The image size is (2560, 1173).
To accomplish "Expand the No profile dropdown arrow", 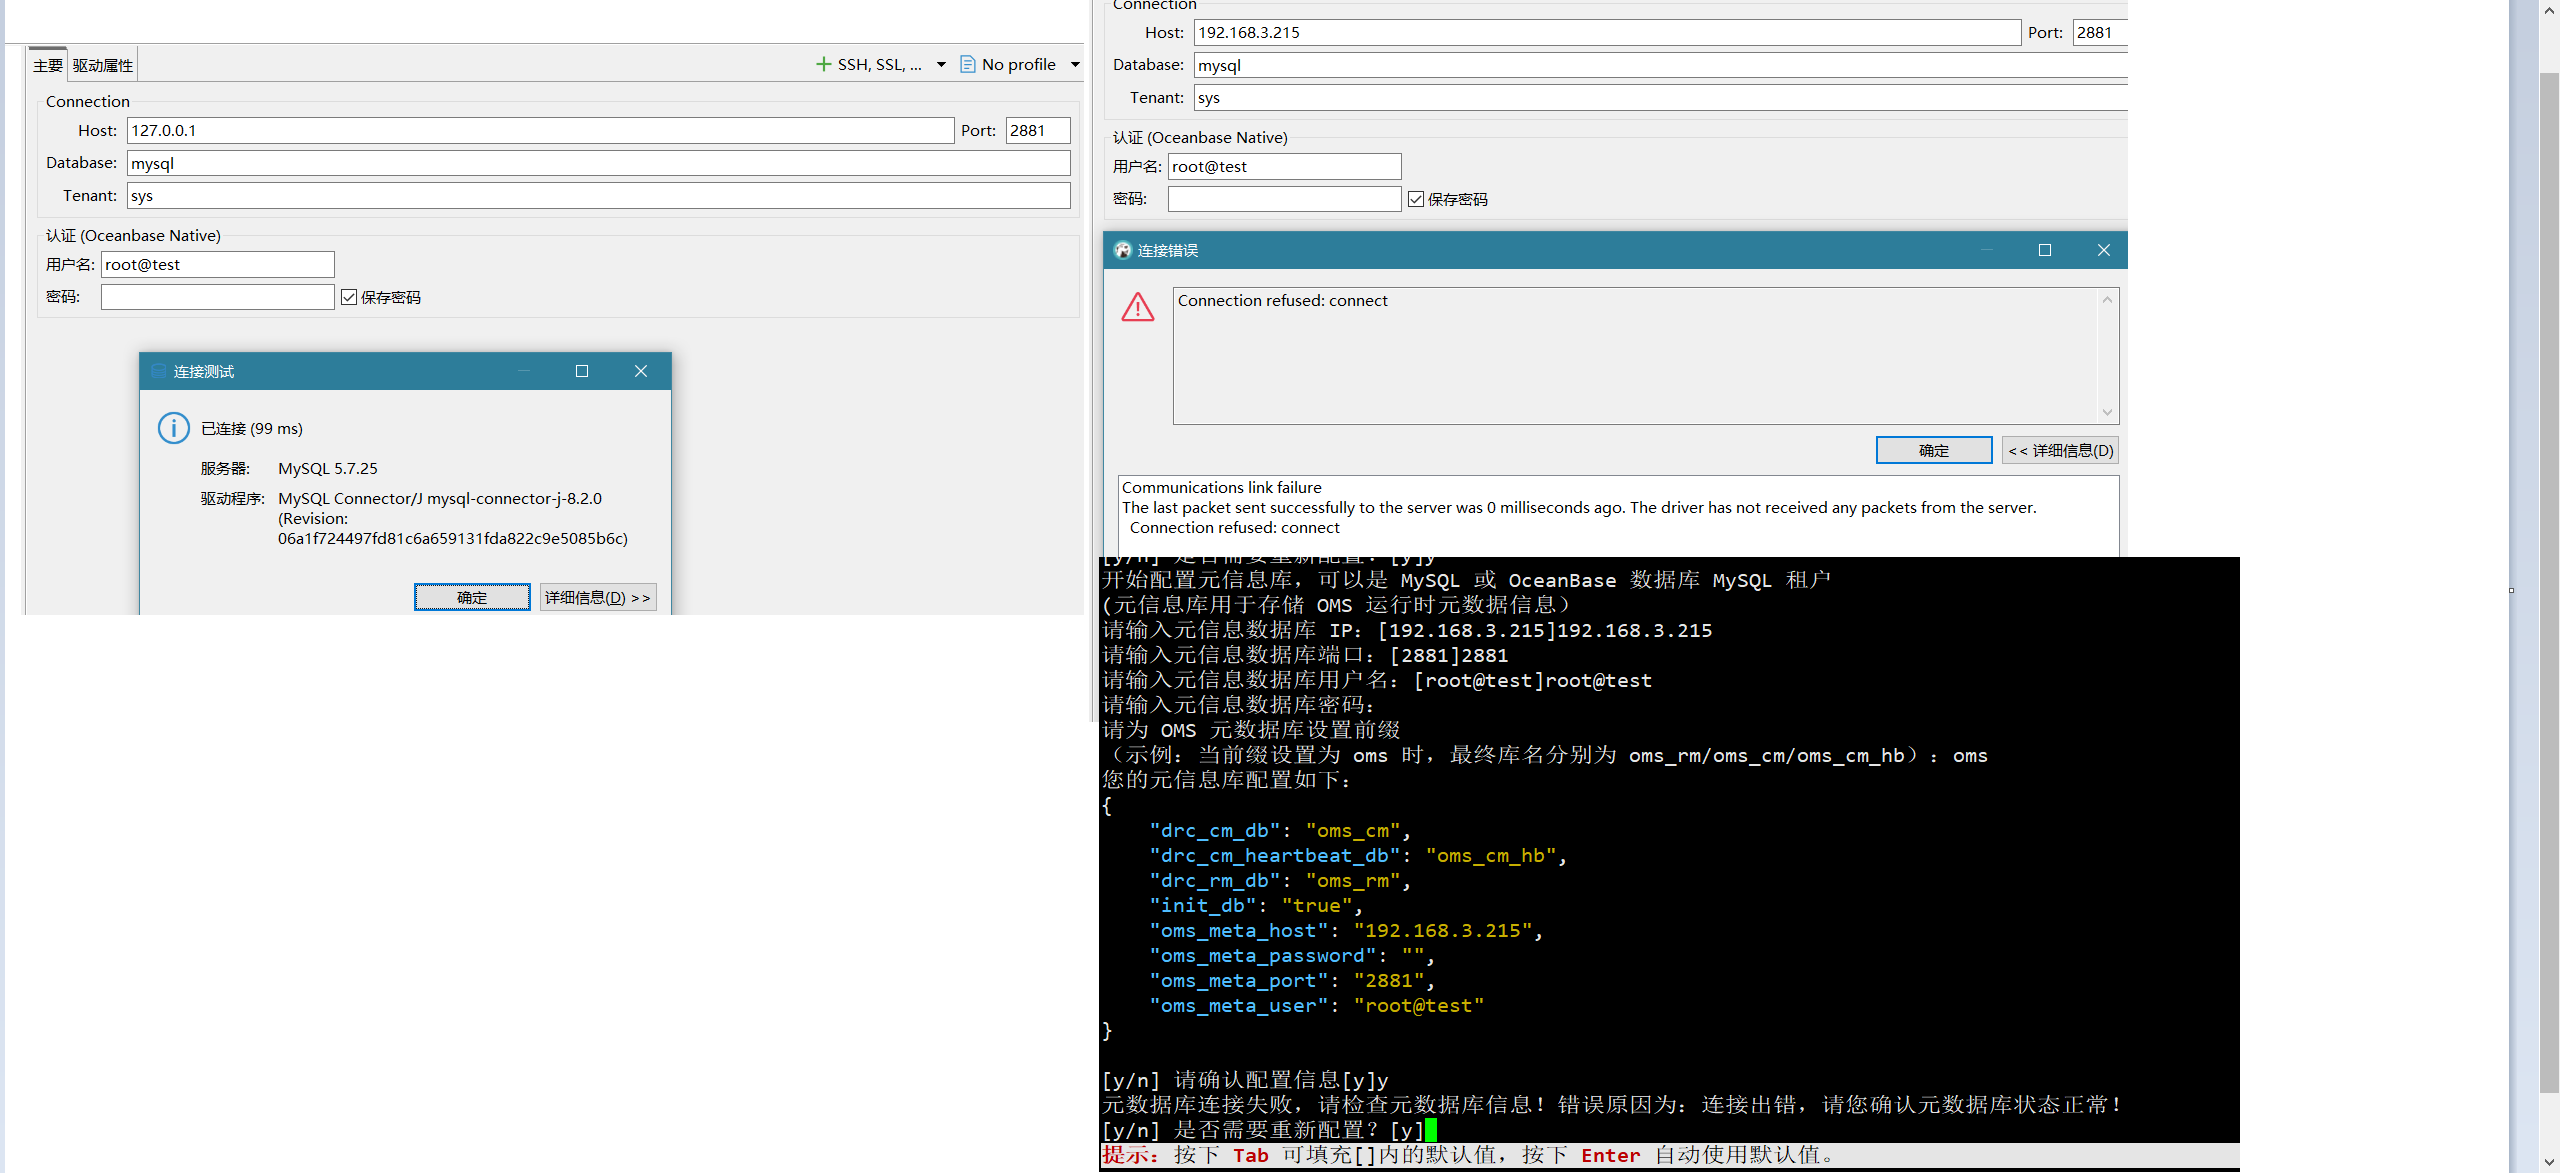I will 1075,64.
